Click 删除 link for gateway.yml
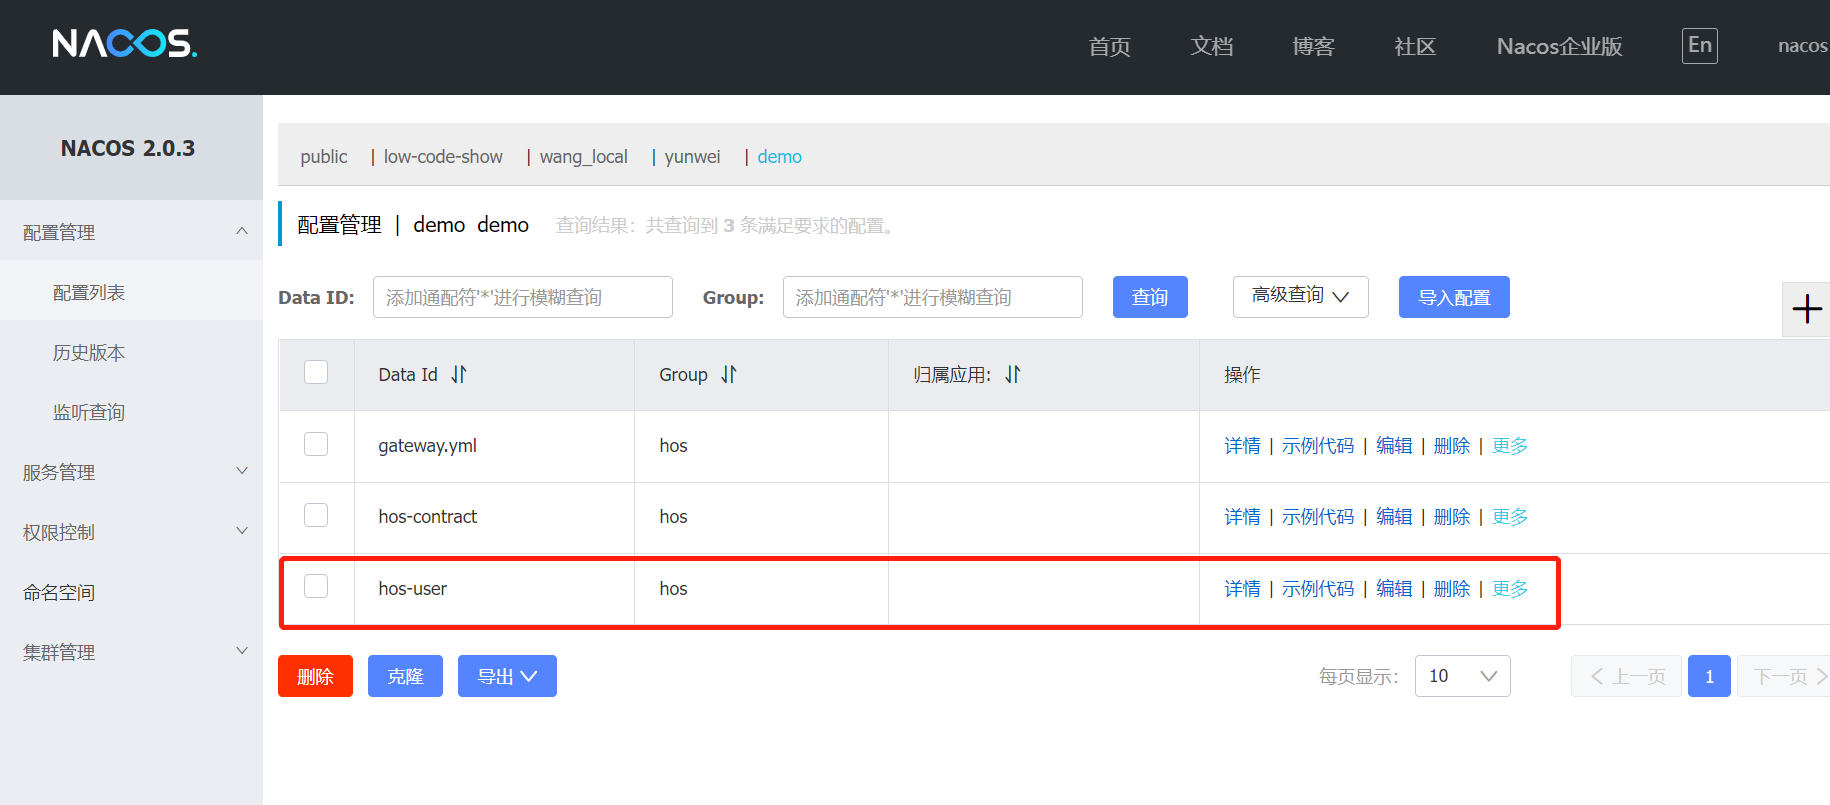The height and width of the screenshot is (805, 1830). (x=1452, y=446)
